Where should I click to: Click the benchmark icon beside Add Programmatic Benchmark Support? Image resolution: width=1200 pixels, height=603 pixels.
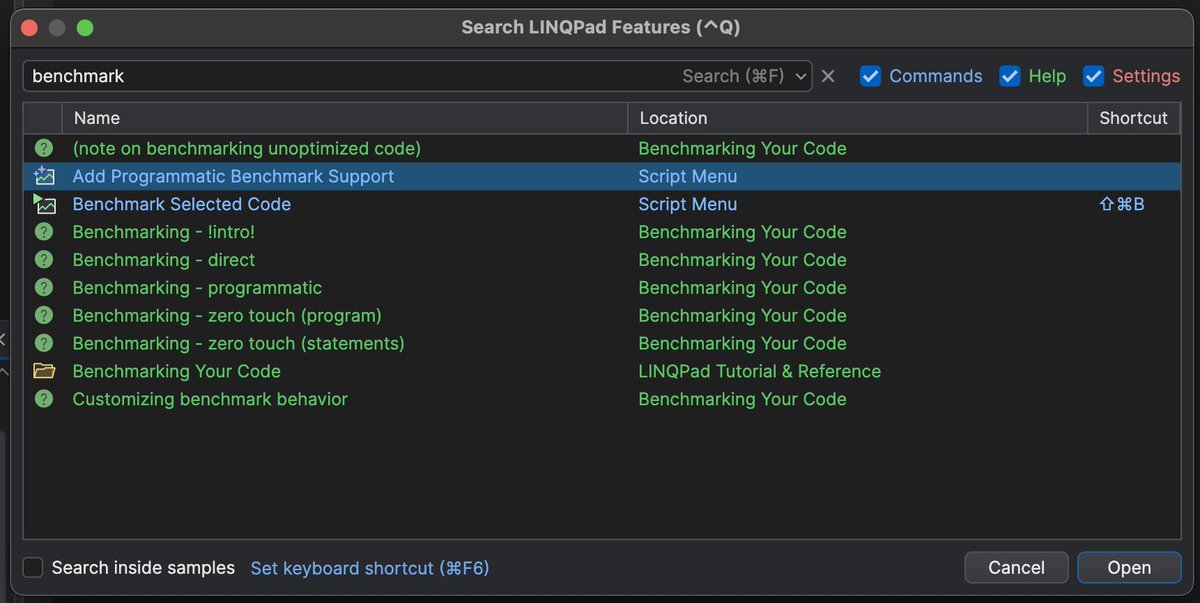point(45,176)
